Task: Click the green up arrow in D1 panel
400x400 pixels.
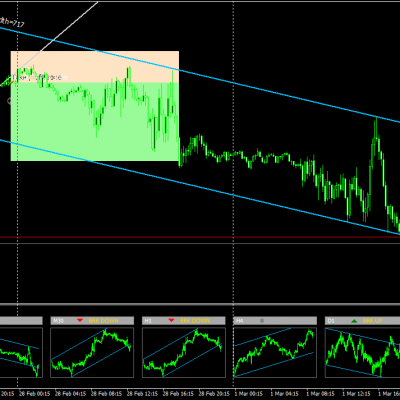Action: coord(354,321)
